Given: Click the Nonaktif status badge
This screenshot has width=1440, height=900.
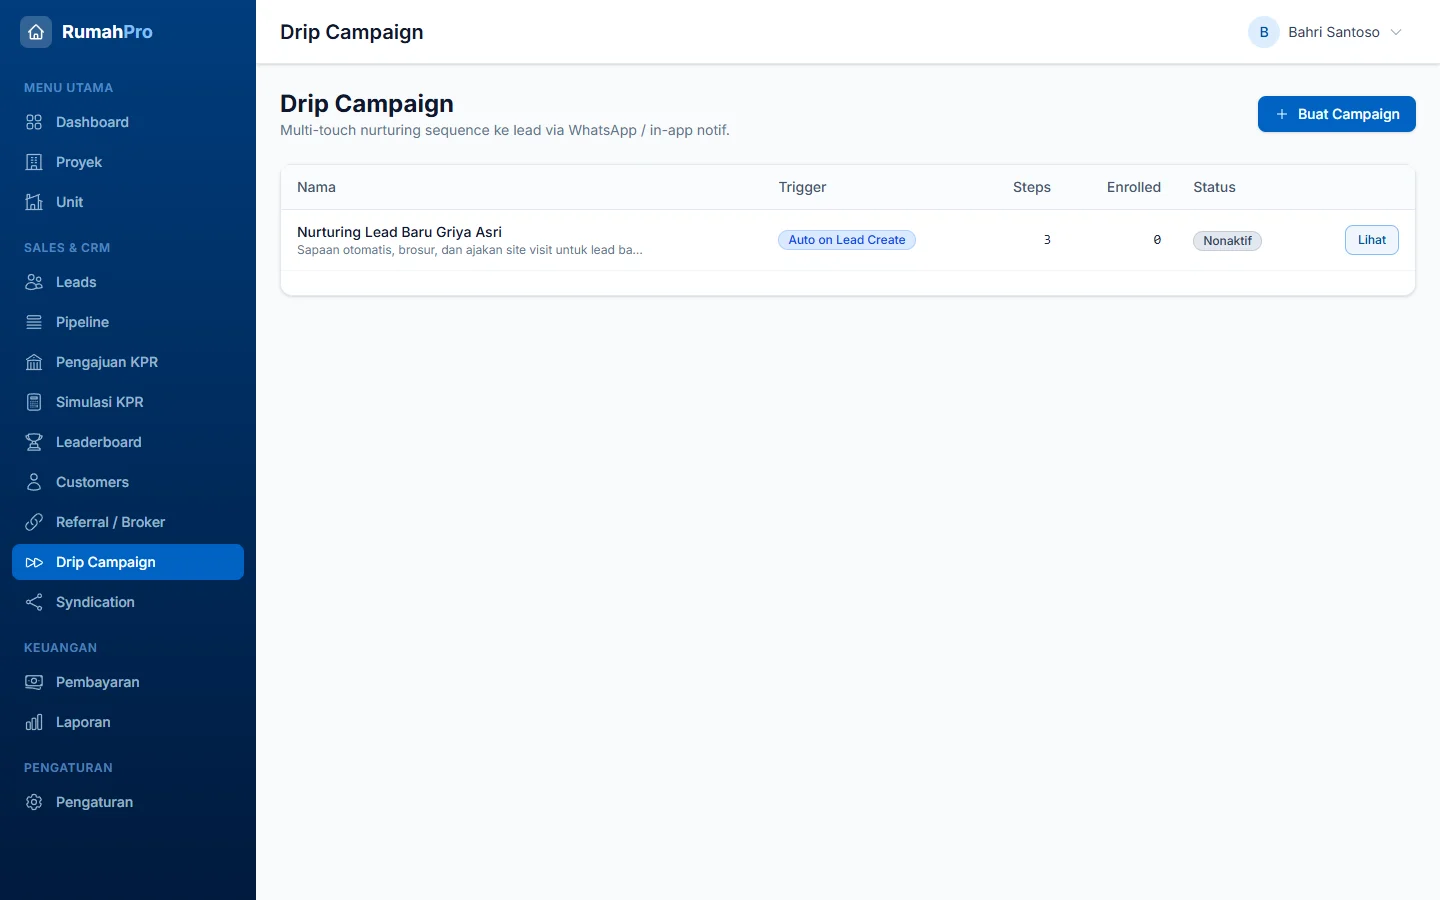Looking at the screenshot, I should [1227, 241].
